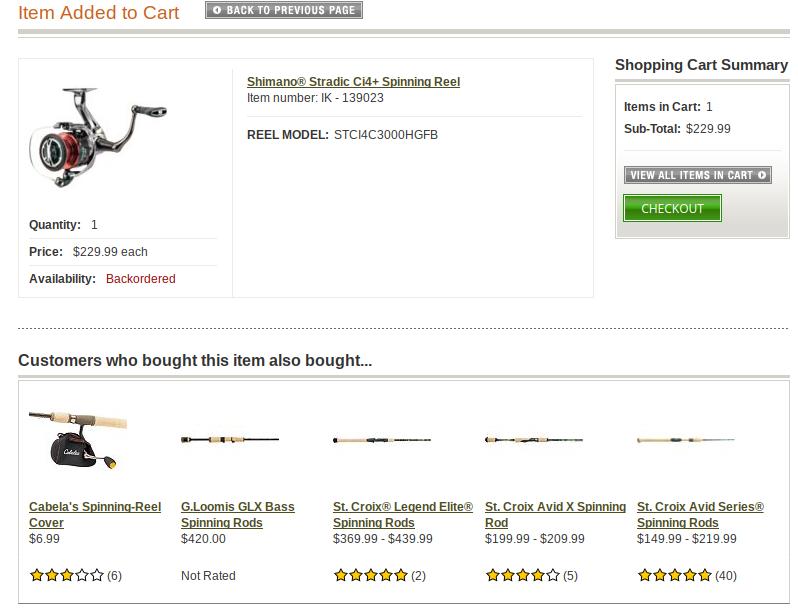This screenshot has width=798, height=614.
Task: Click the Avid Series rods star rating
Action: pyautogui.click(x=674, y=576)
